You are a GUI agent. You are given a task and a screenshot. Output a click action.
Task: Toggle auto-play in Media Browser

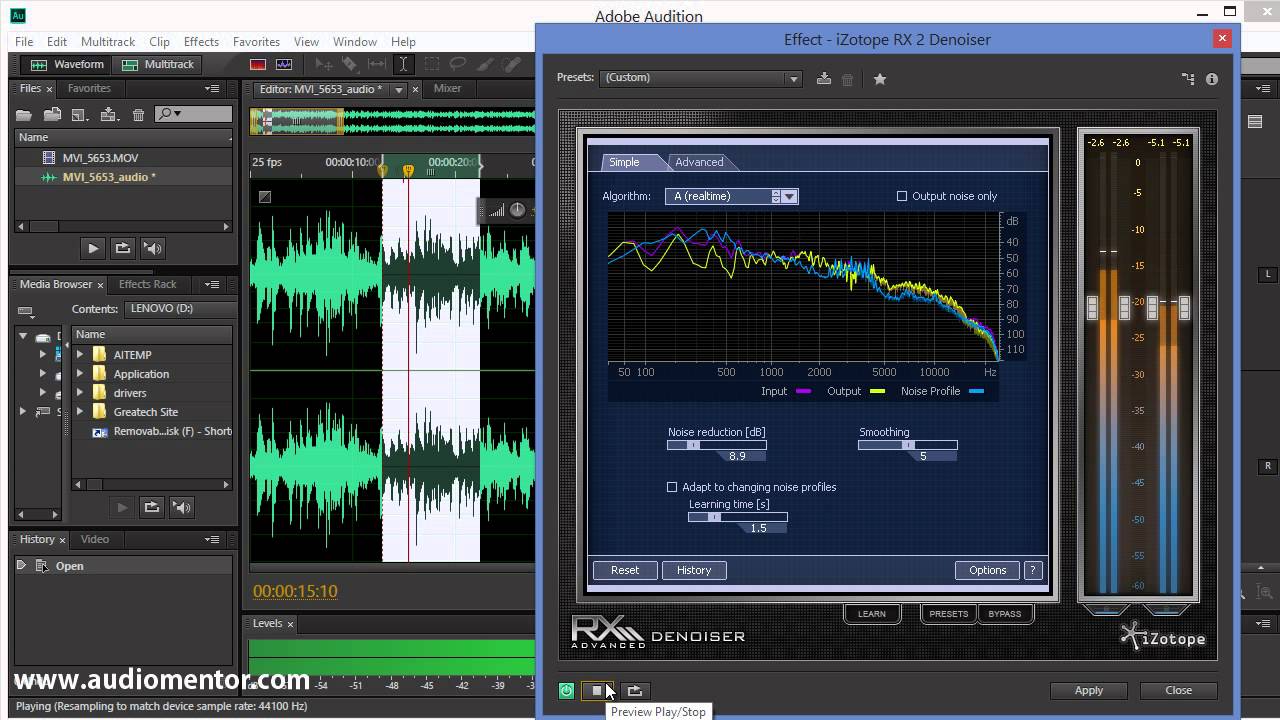pyautogui.click(x=181, y=507)
